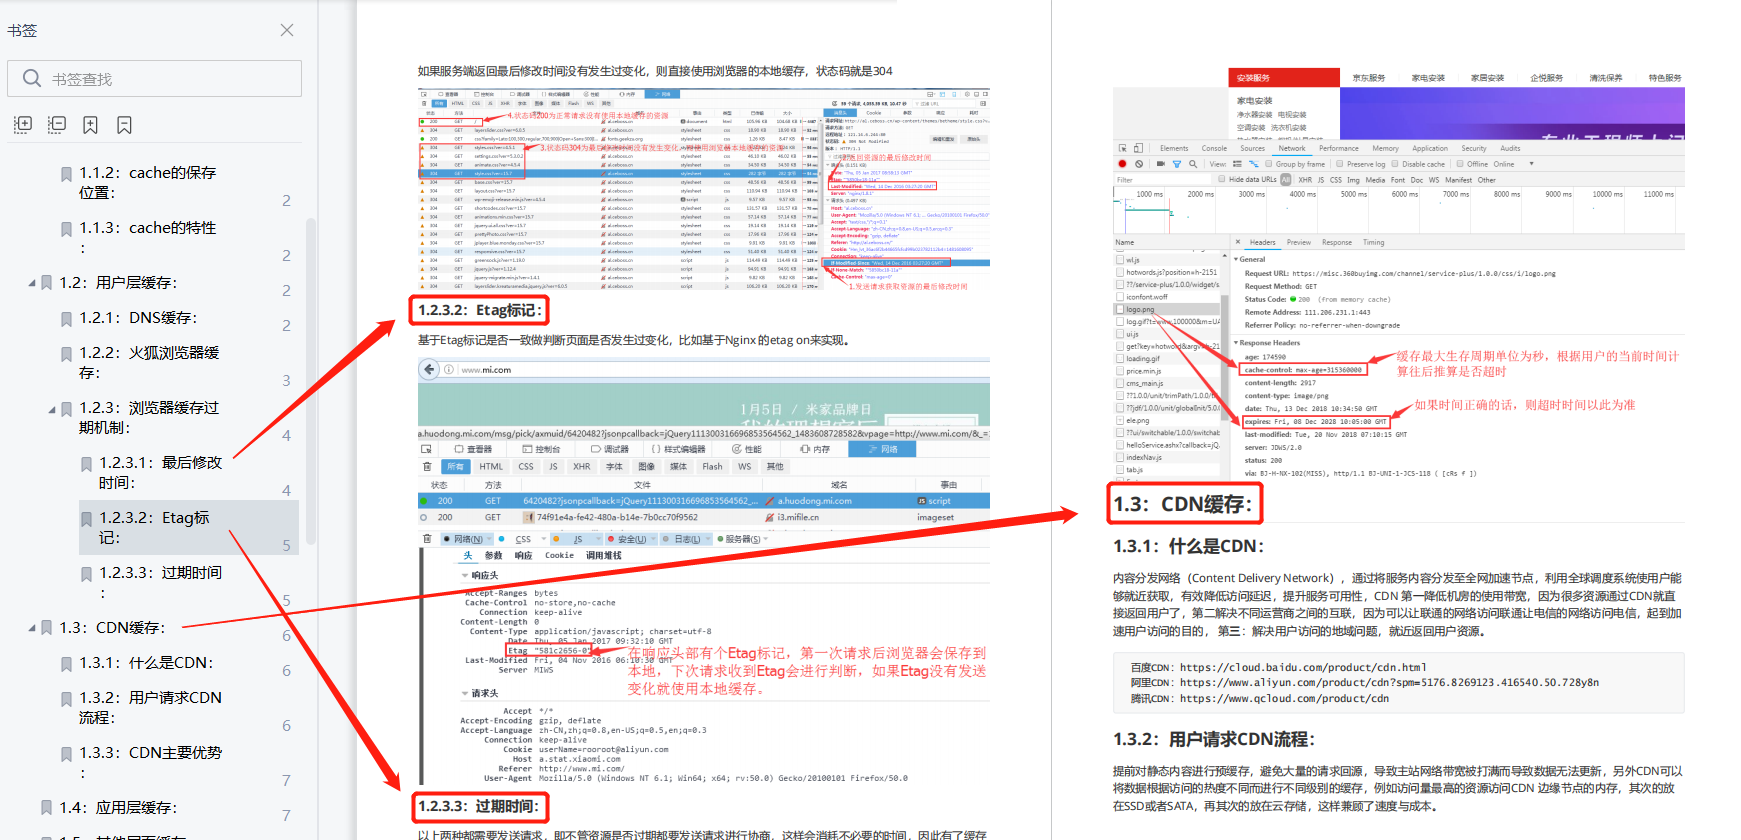Click the Chrome DevTools cache-control screenshot image
The height and width of the screenshot is (840, 1741).
[x=1398, y=275]
